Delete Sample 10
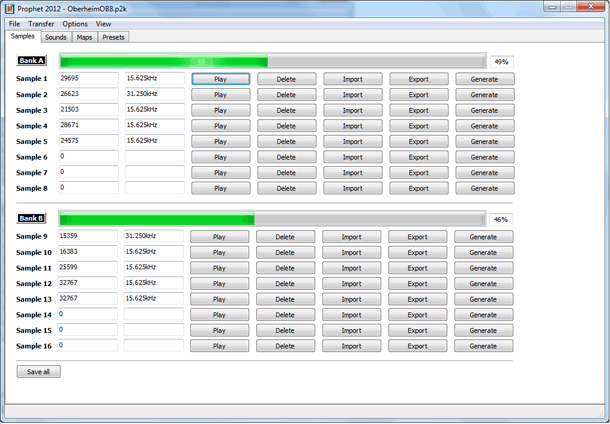Viewport: 610px width, 424px height. pyautogui.click(x=286, y=252)
